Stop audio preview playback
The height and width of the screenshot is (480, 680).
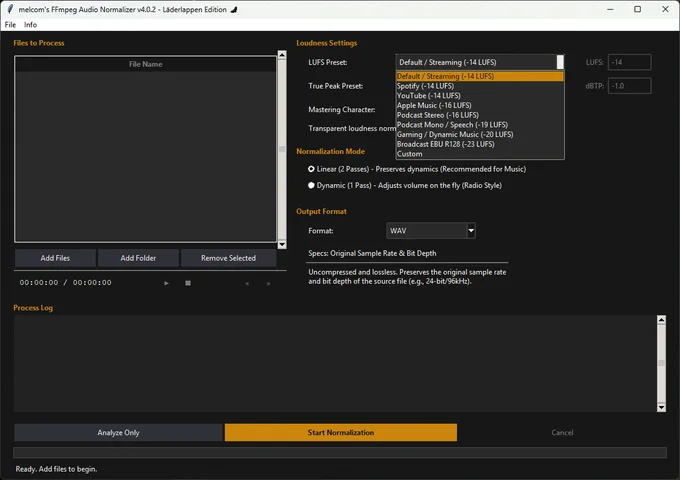pos(188,283)
